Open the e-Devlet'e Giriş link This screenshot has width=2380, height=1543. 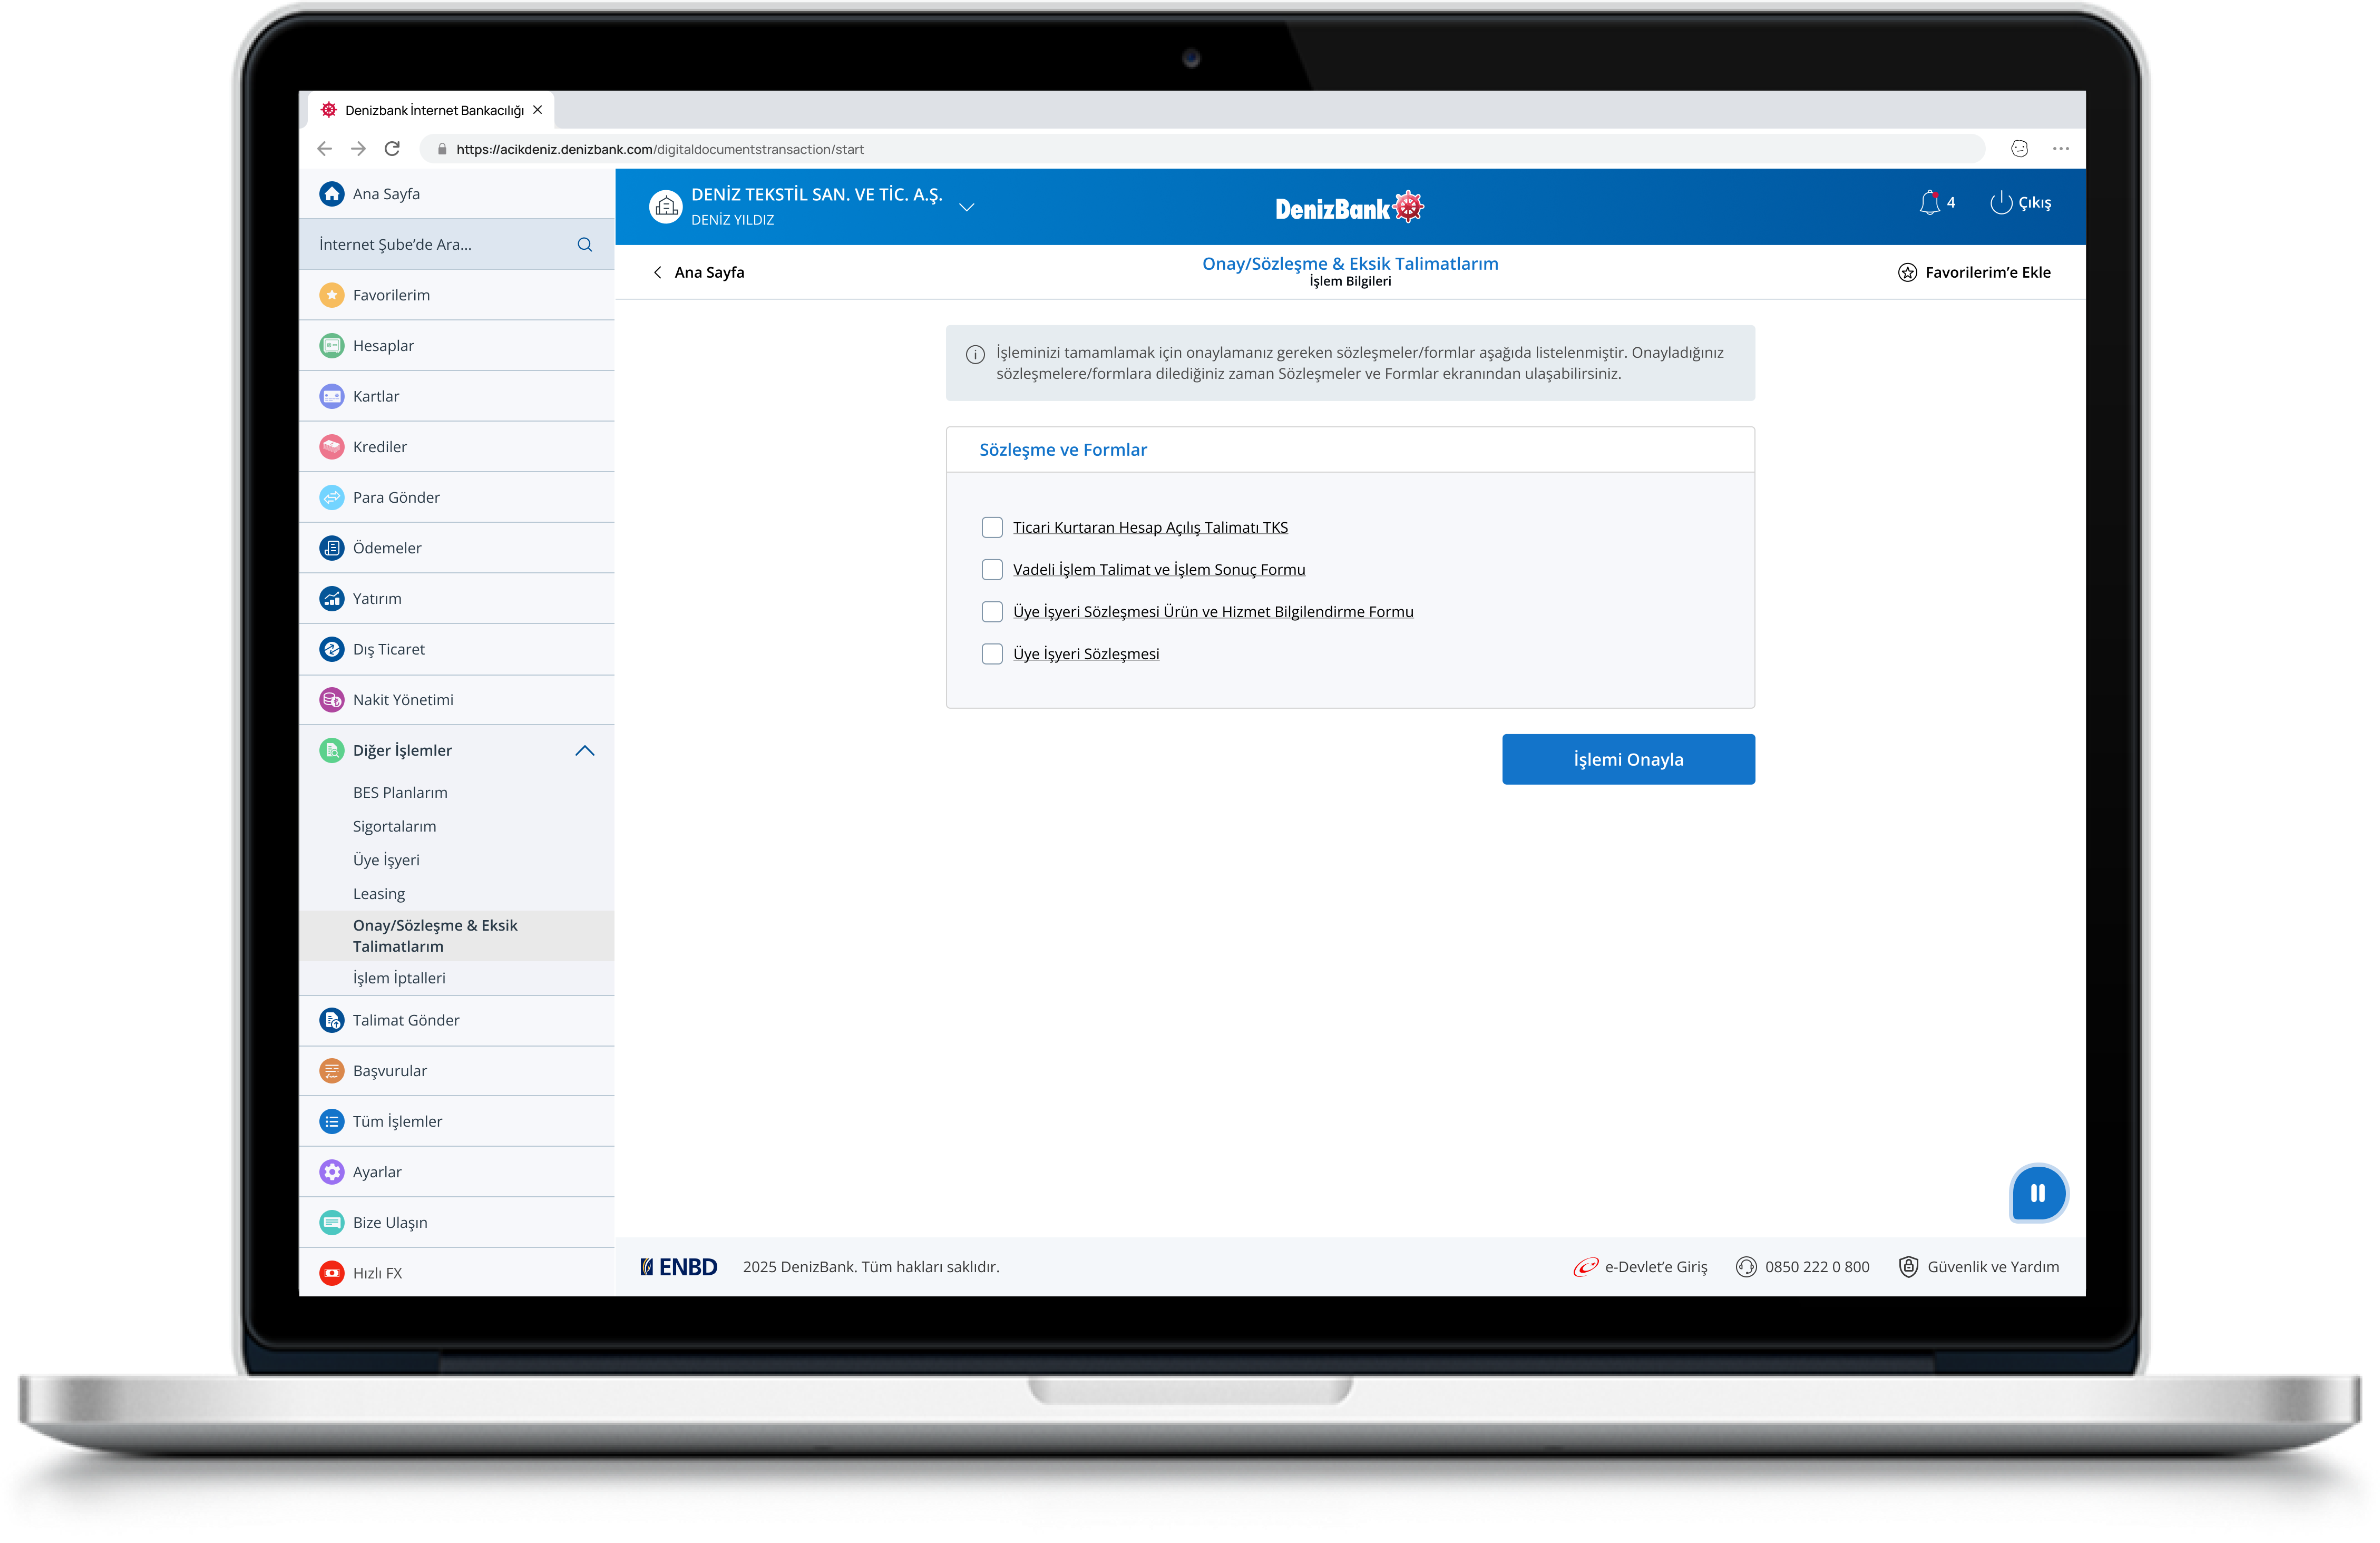tap(1655, 1267)
